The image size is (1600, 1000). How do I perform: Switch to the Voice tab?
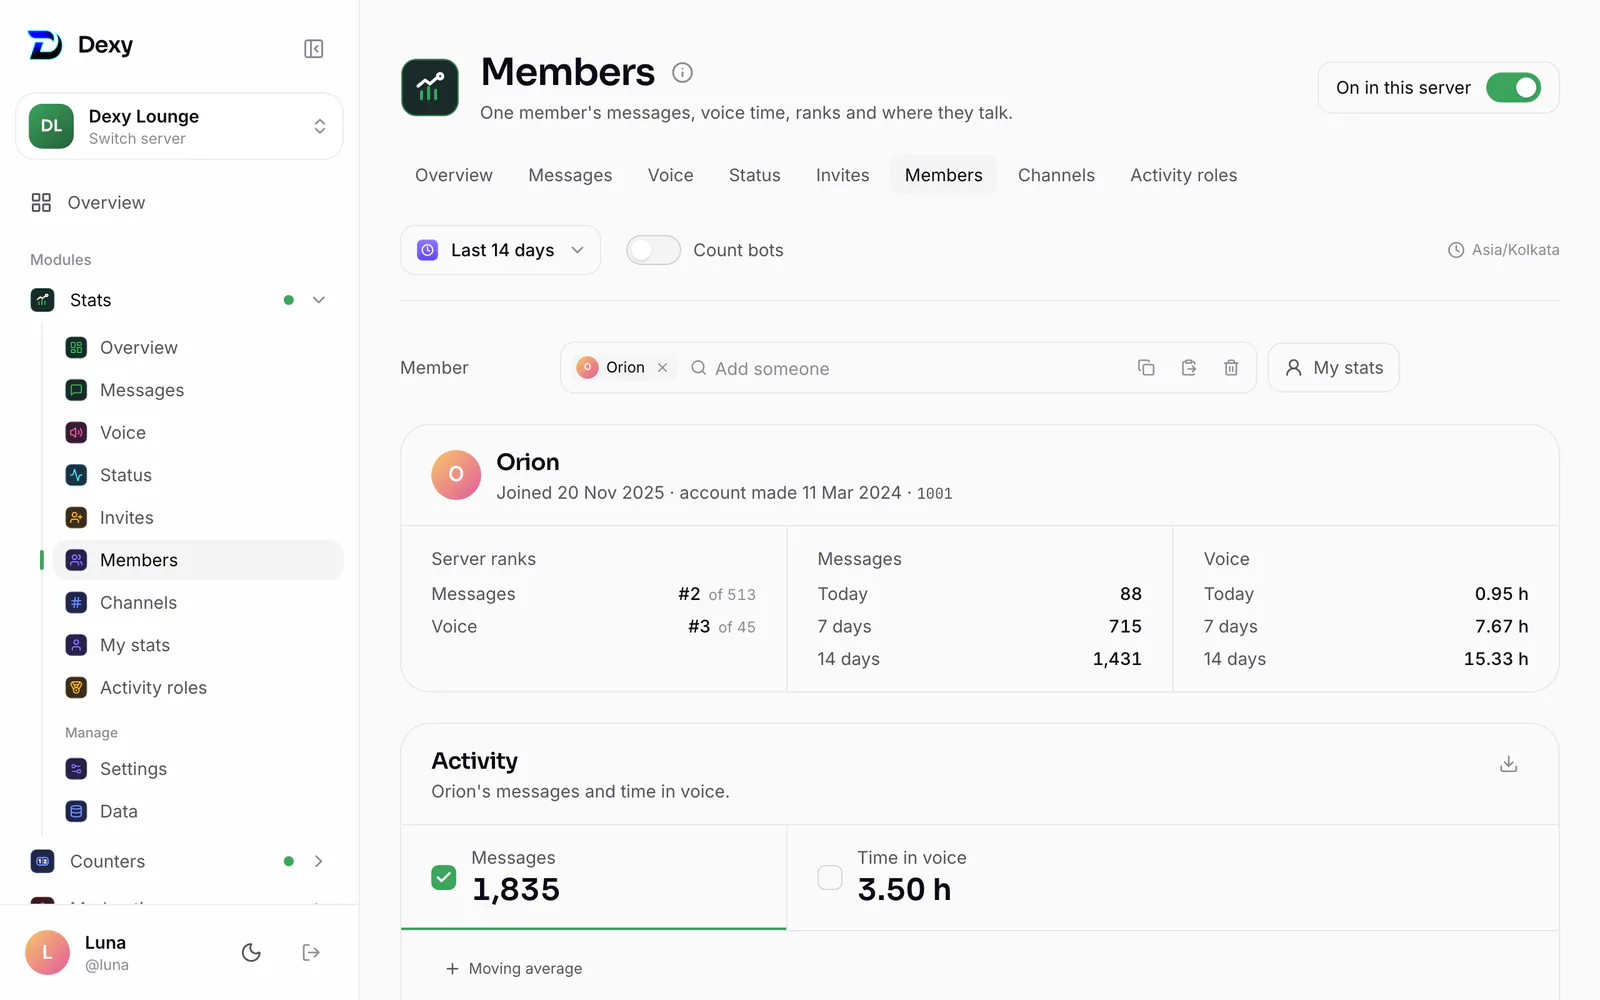click(670, 175)
